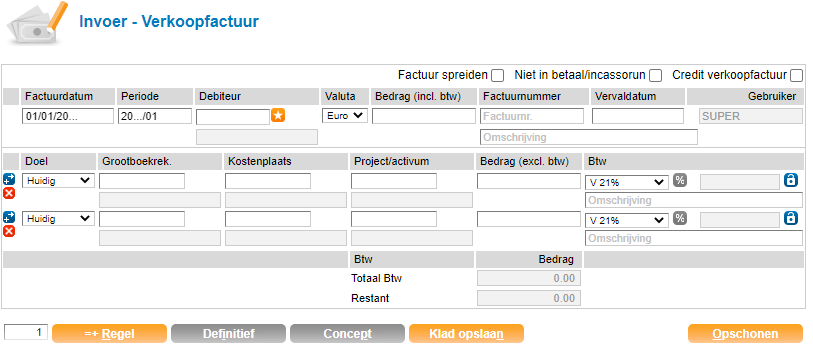Click the Opschonen button
Image resolution: width=813 pixels, height=360 pixels.
[x=745, y=334]
